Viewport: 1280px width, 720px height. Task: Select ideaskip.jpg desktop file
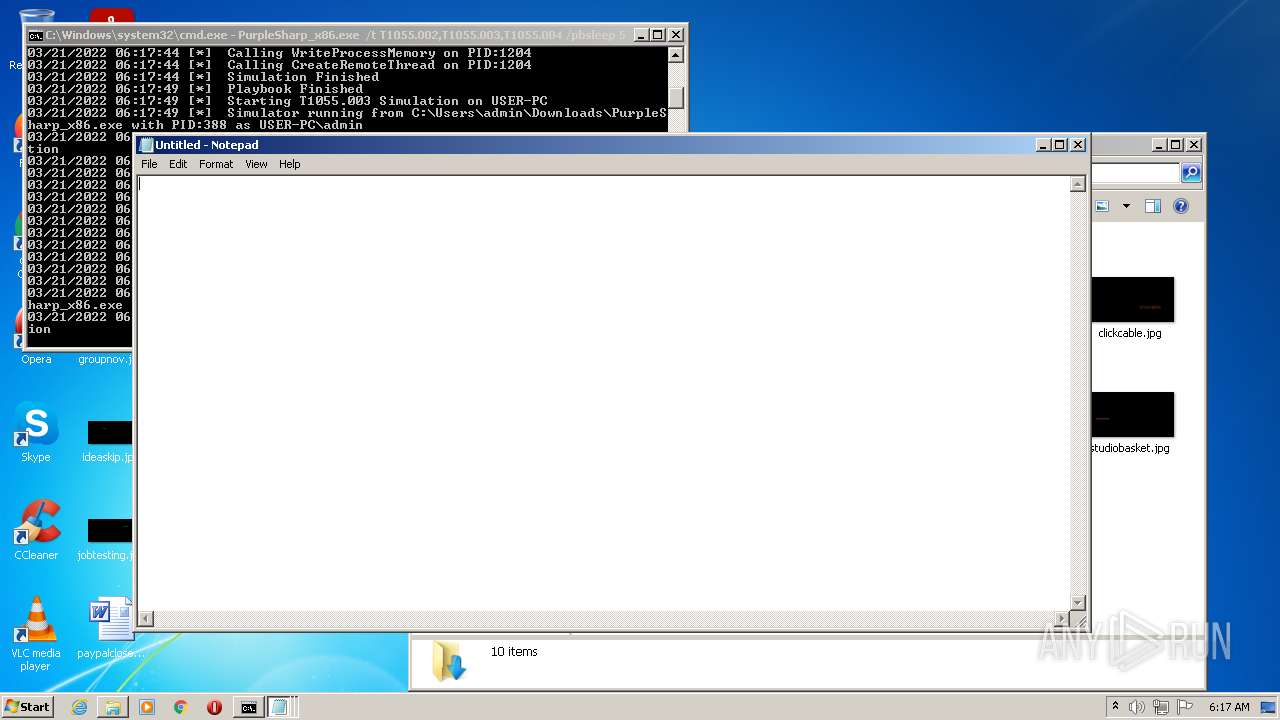[109, 441]
